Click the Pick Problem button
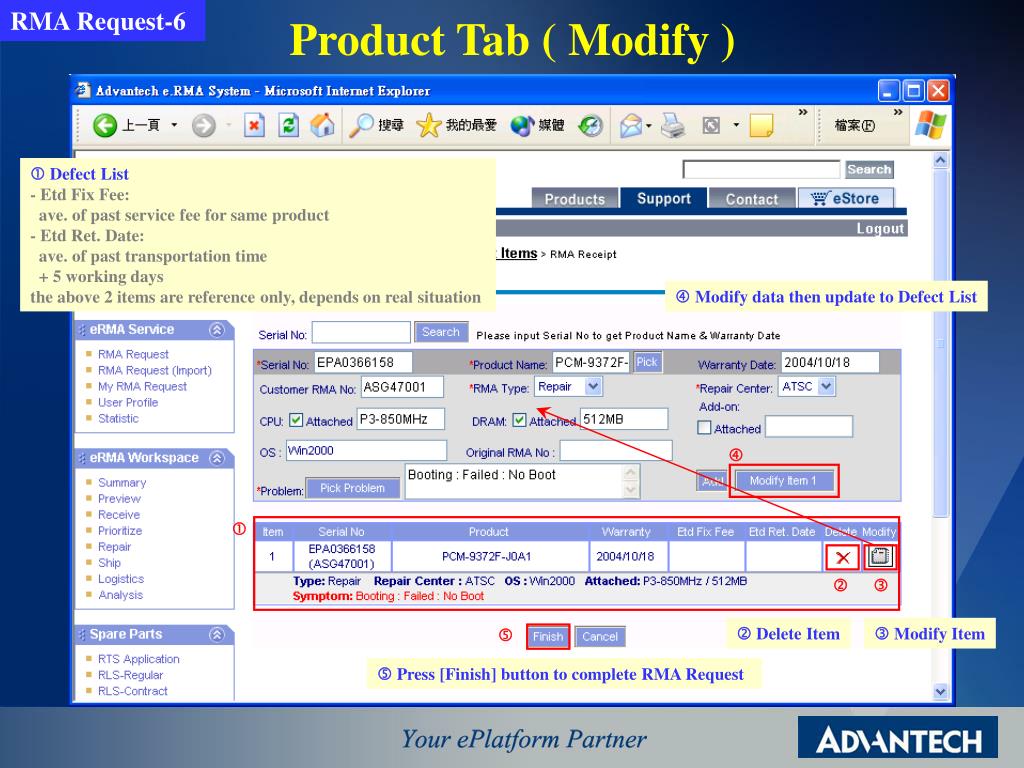This screenshot has height=768, width=1024. tap(352, 488)
